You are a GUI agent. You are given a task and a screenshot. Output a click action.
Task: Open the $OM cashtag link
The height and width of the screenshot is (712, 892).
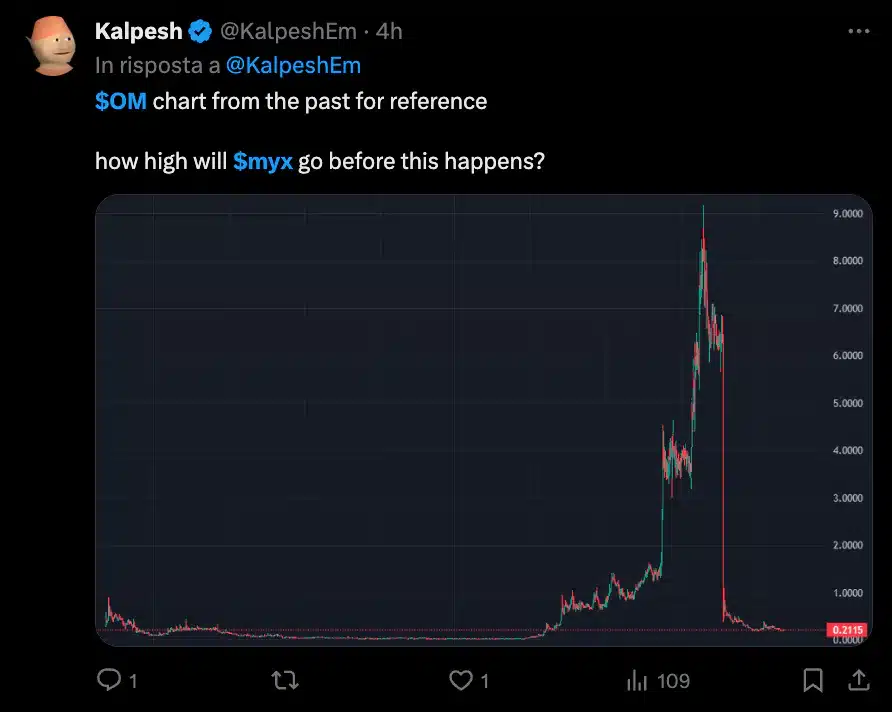pos(121,101)
